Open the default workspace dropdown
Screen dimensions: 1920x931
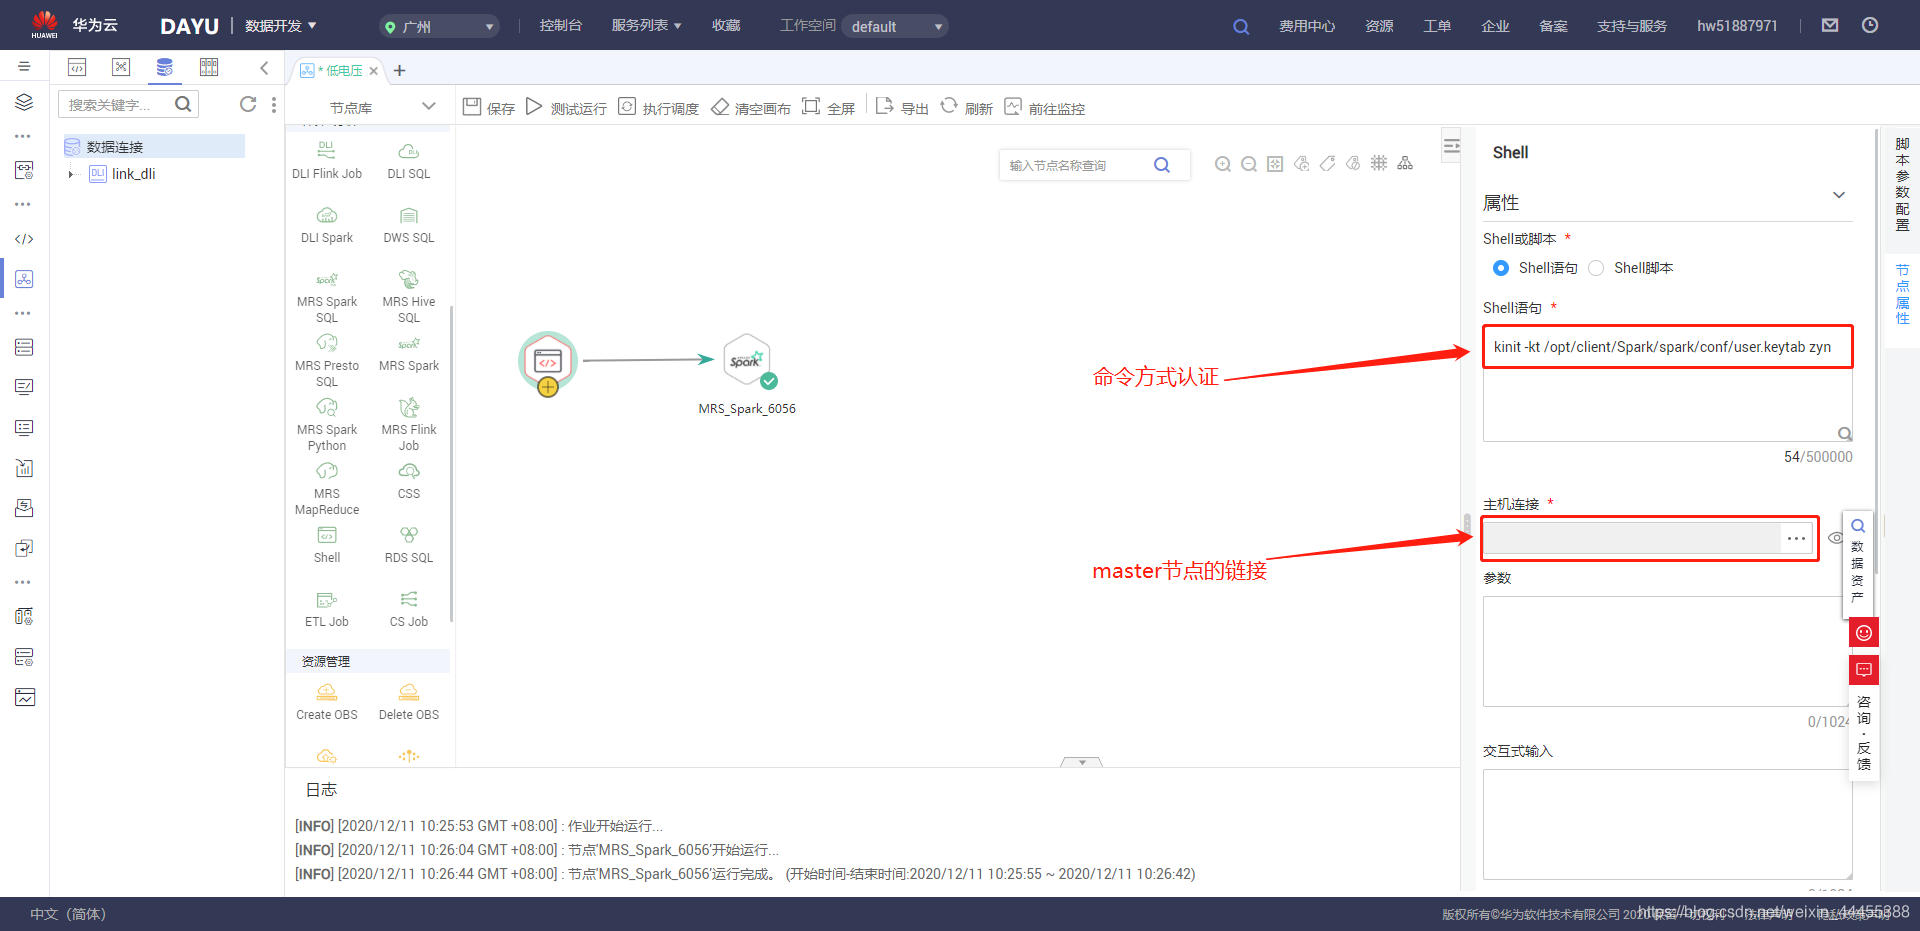895,26
